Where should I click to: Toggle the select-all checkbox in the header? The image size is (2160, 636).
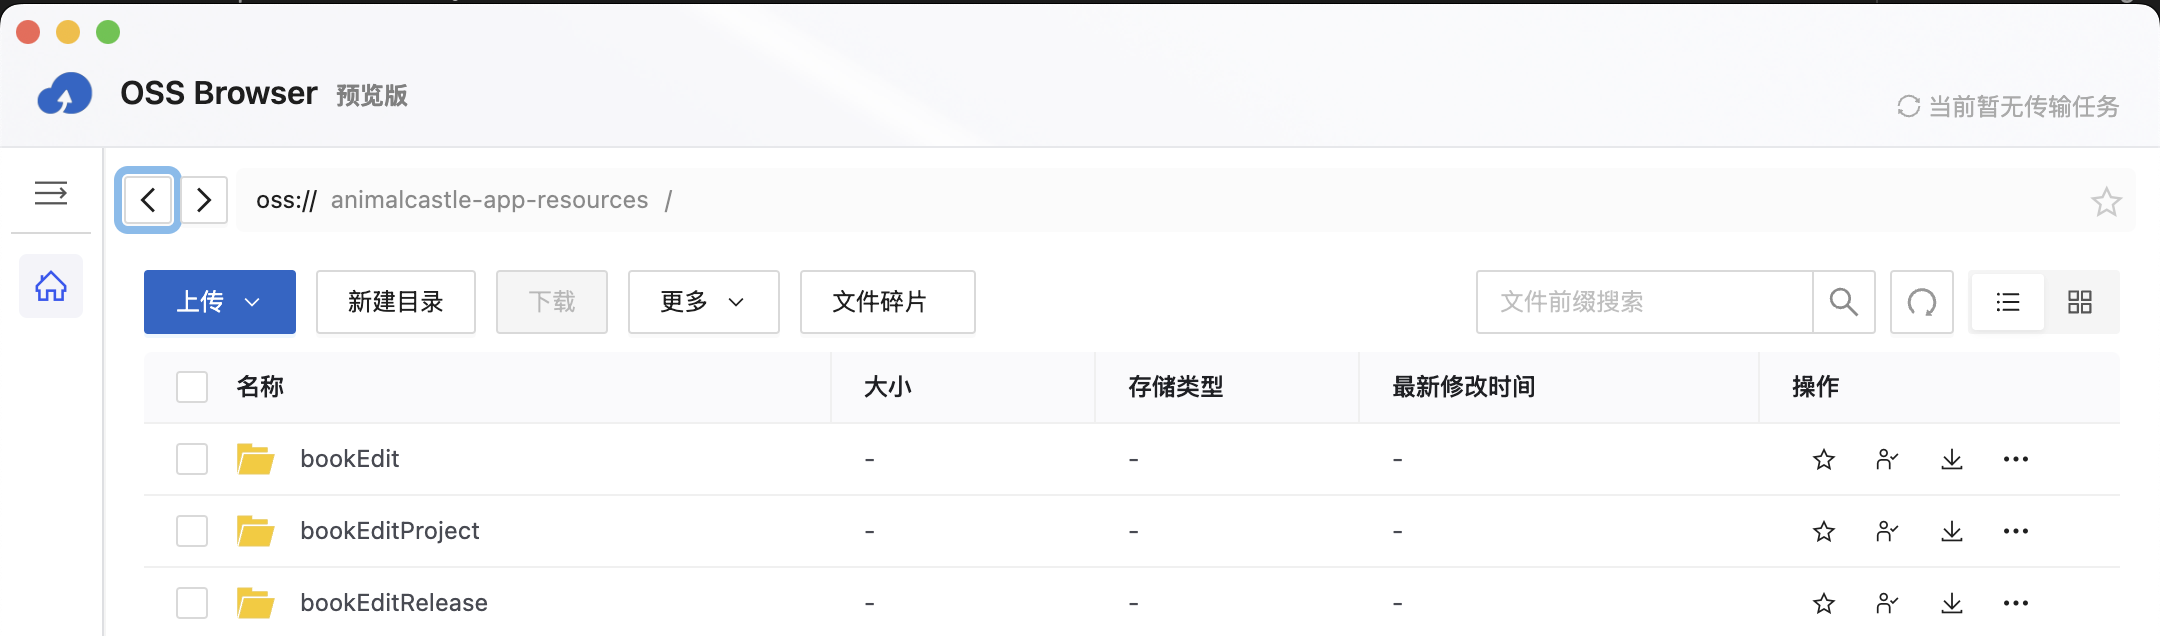tap(192, 387)
